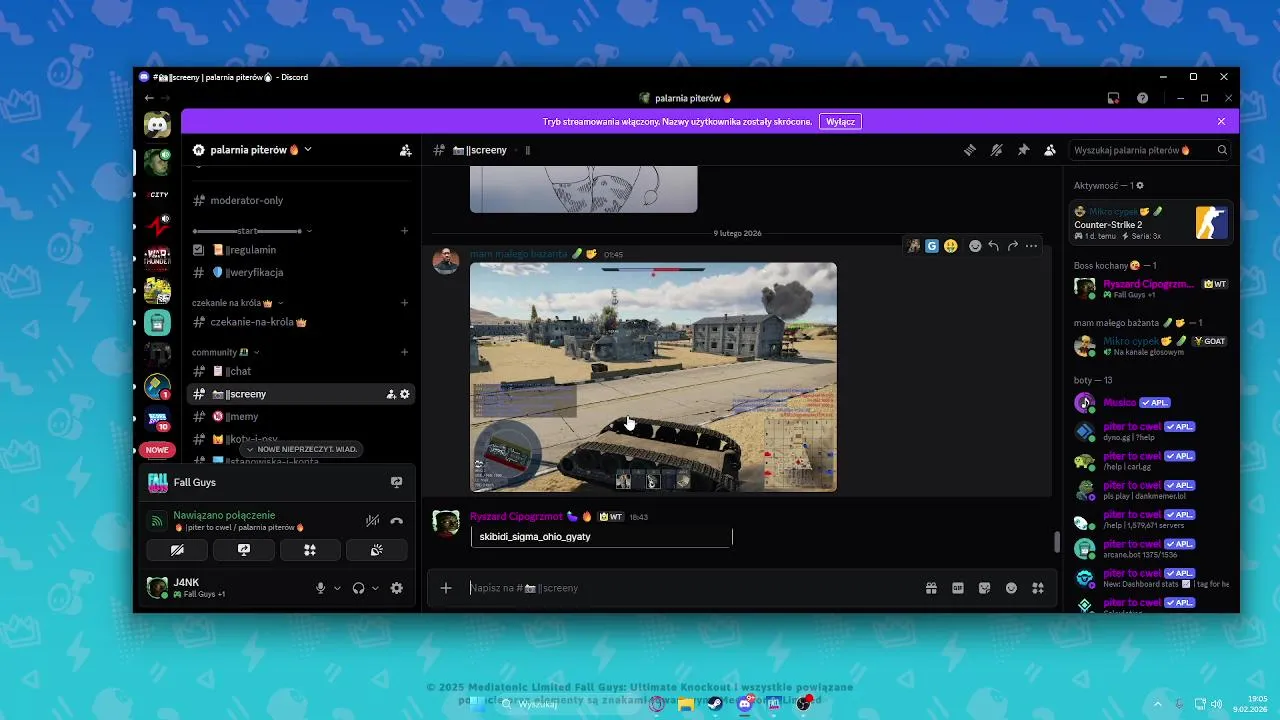The height and width of the screenshot is (720, 1280).
Task: Collapse the czekanie na króla category
Action: 238,303
